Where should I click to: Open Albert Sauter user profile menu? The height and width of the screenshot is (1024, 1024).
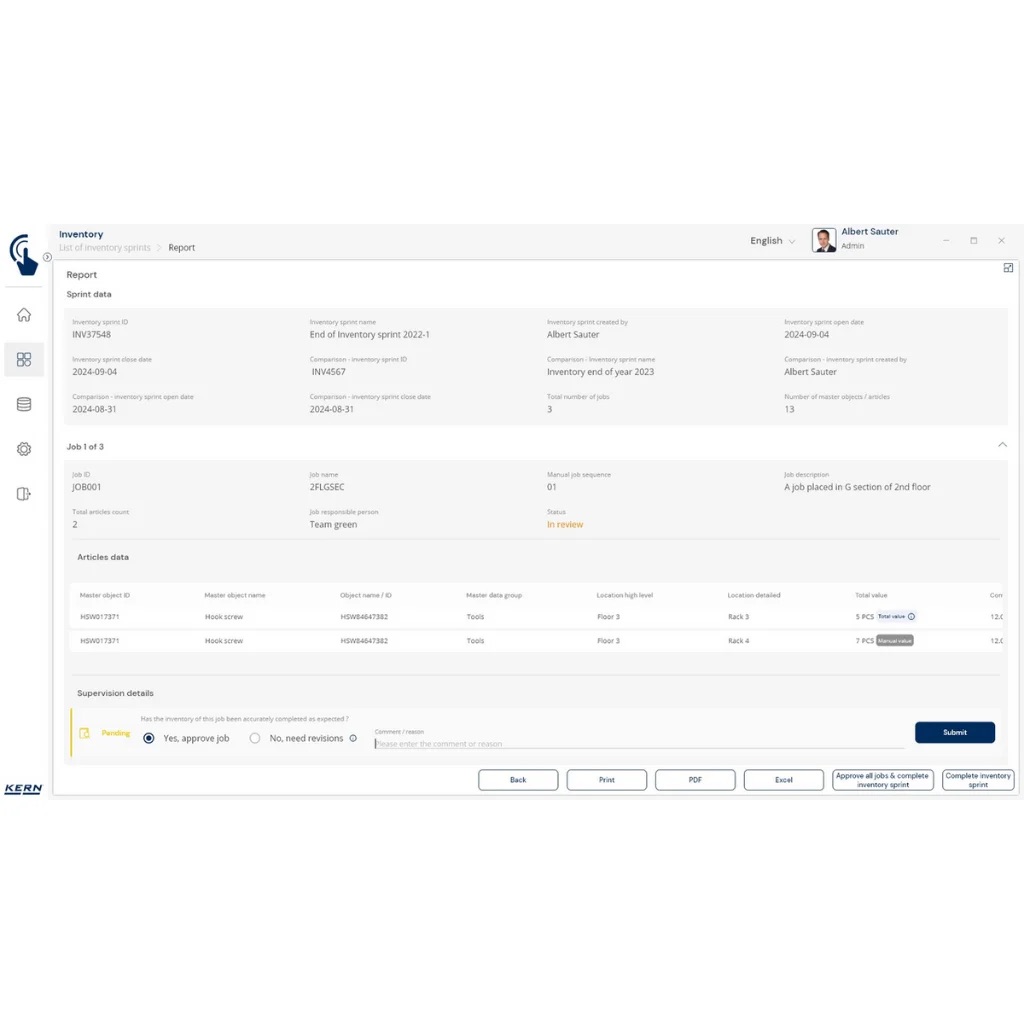pyautogui.click(x=855, y=239)
